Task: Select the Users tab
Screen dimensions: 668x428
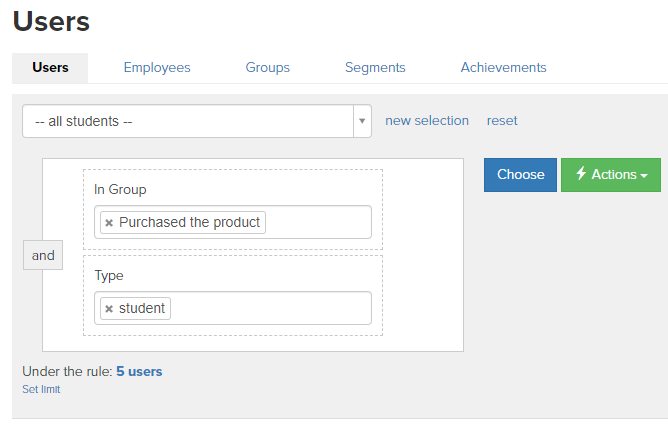Action: (x=50, y=68)
